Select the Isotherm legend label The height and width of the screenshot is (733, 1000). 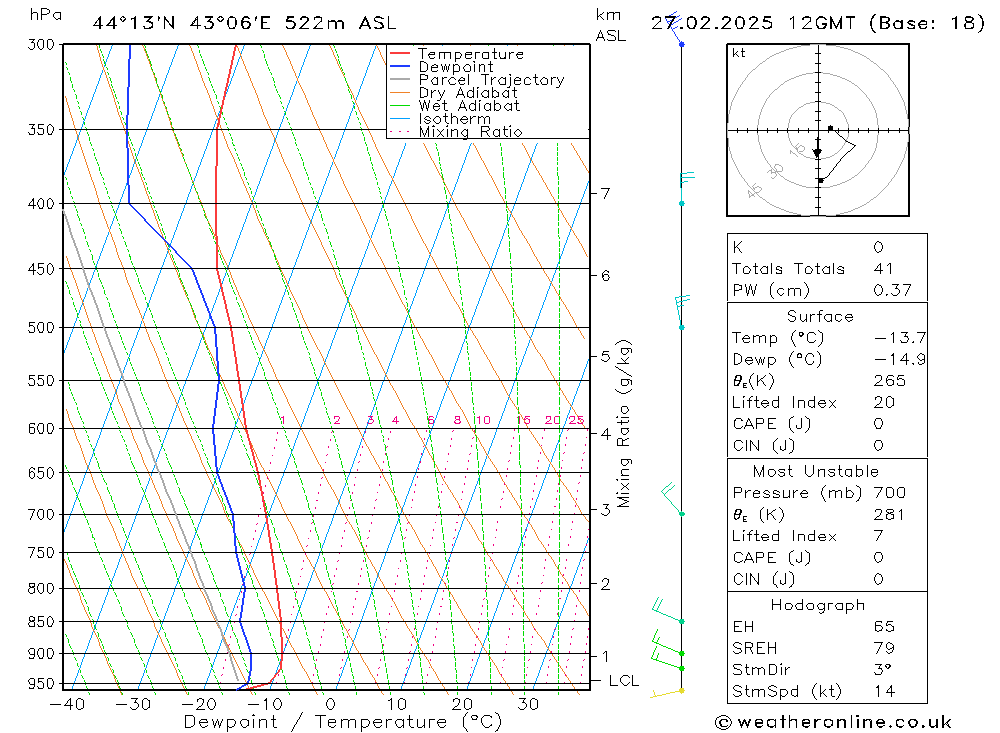click(x=455, y=119)
